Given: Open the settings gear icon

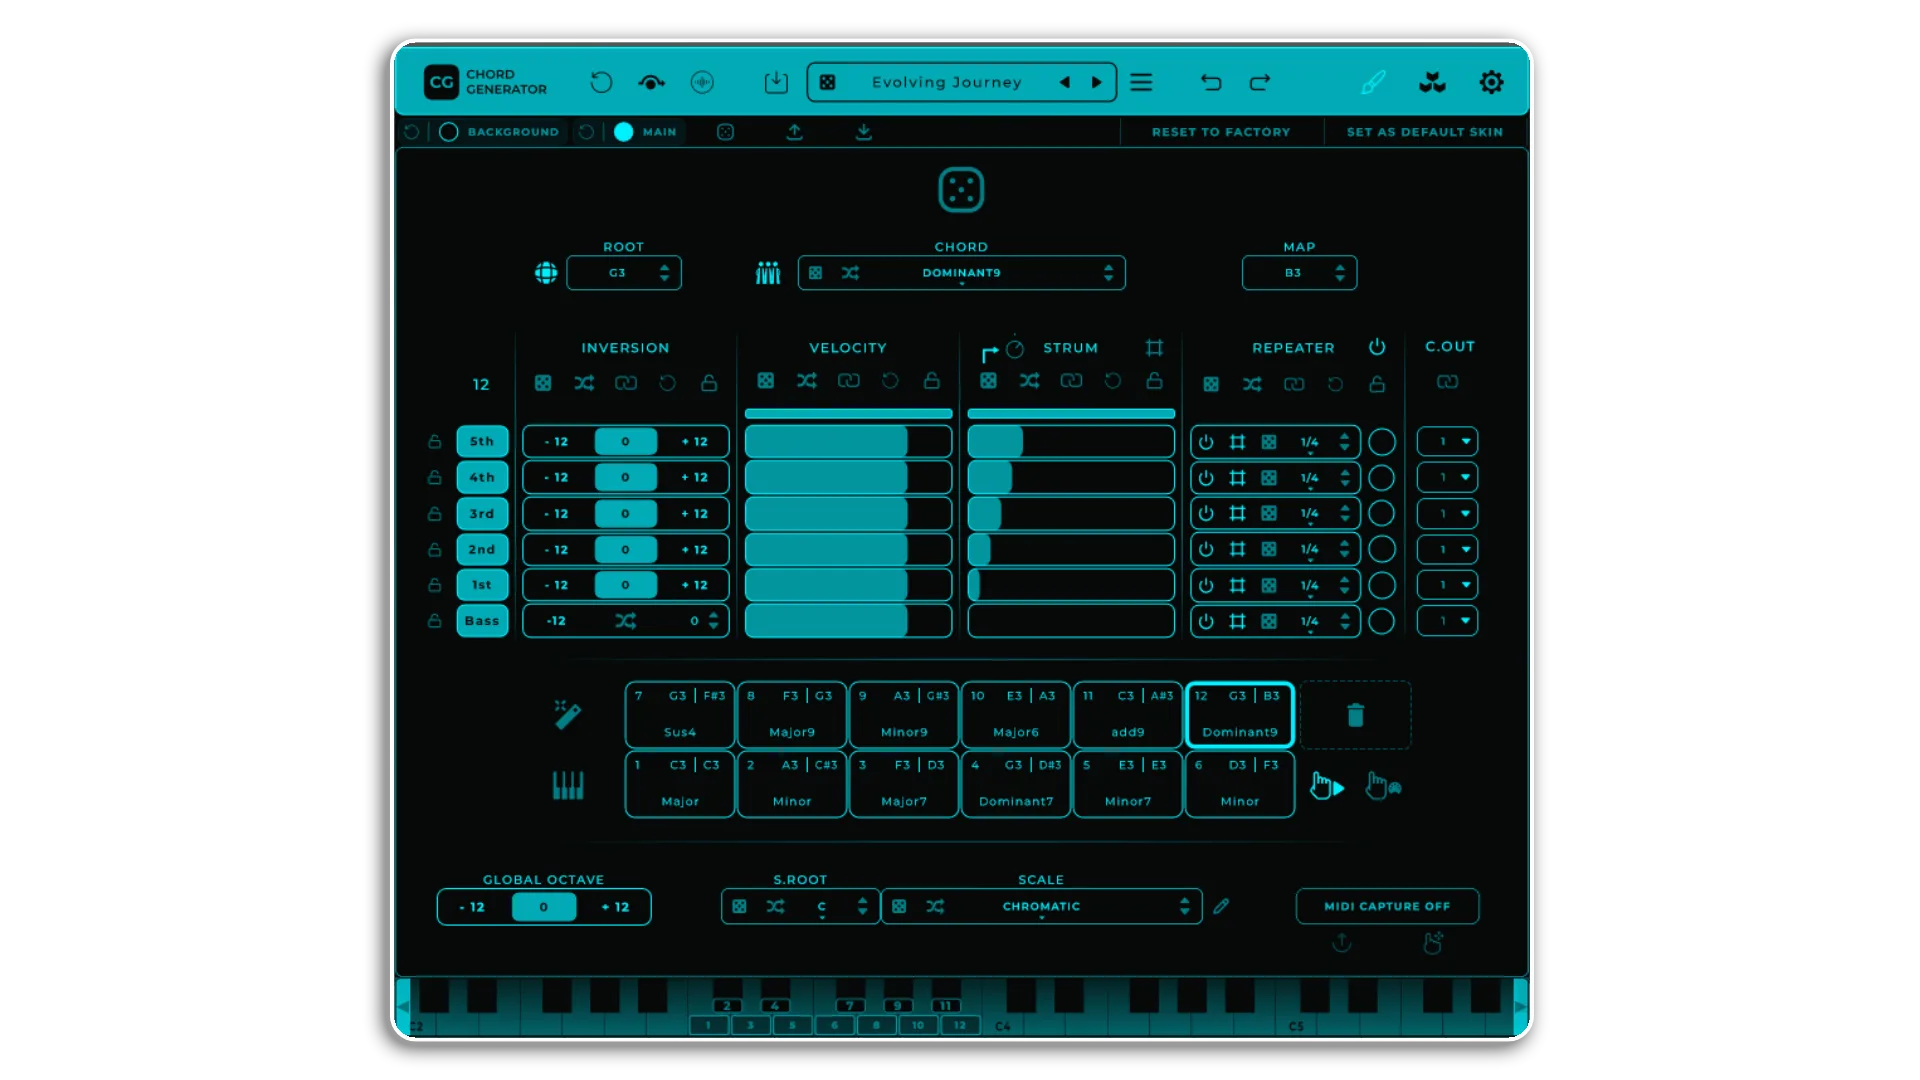Looking at the screenshot, I should point(1491,82).
